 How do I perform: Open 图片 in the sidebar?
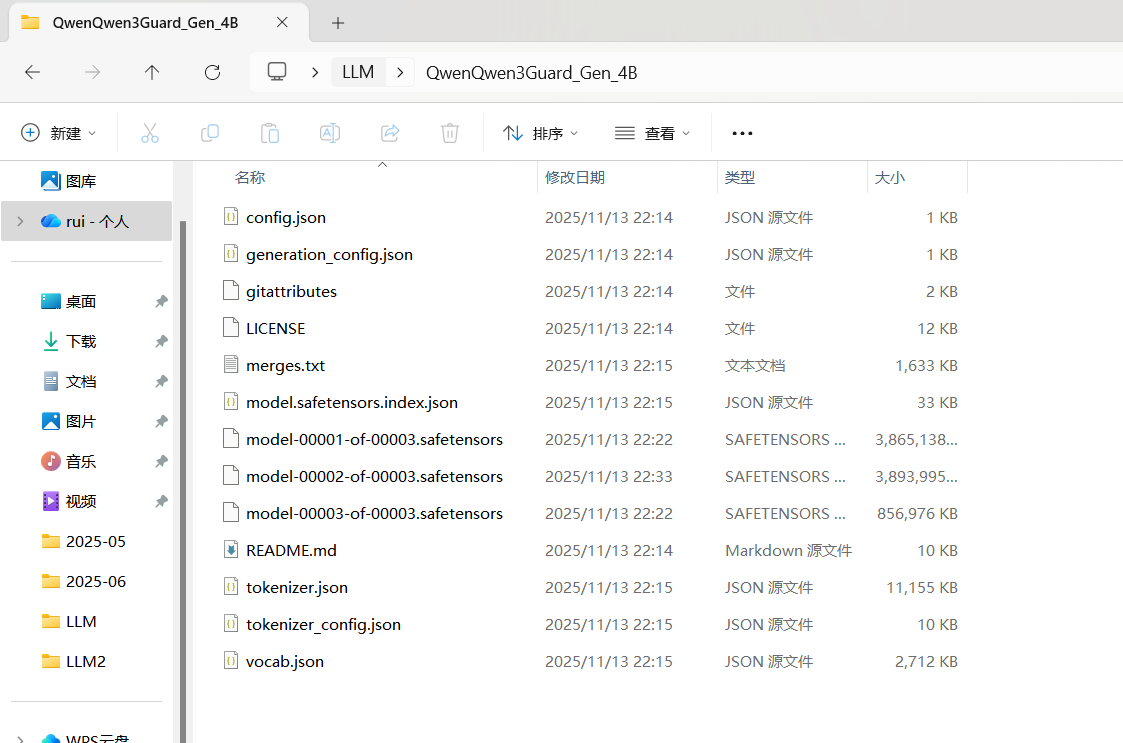[x=69, y=421]
